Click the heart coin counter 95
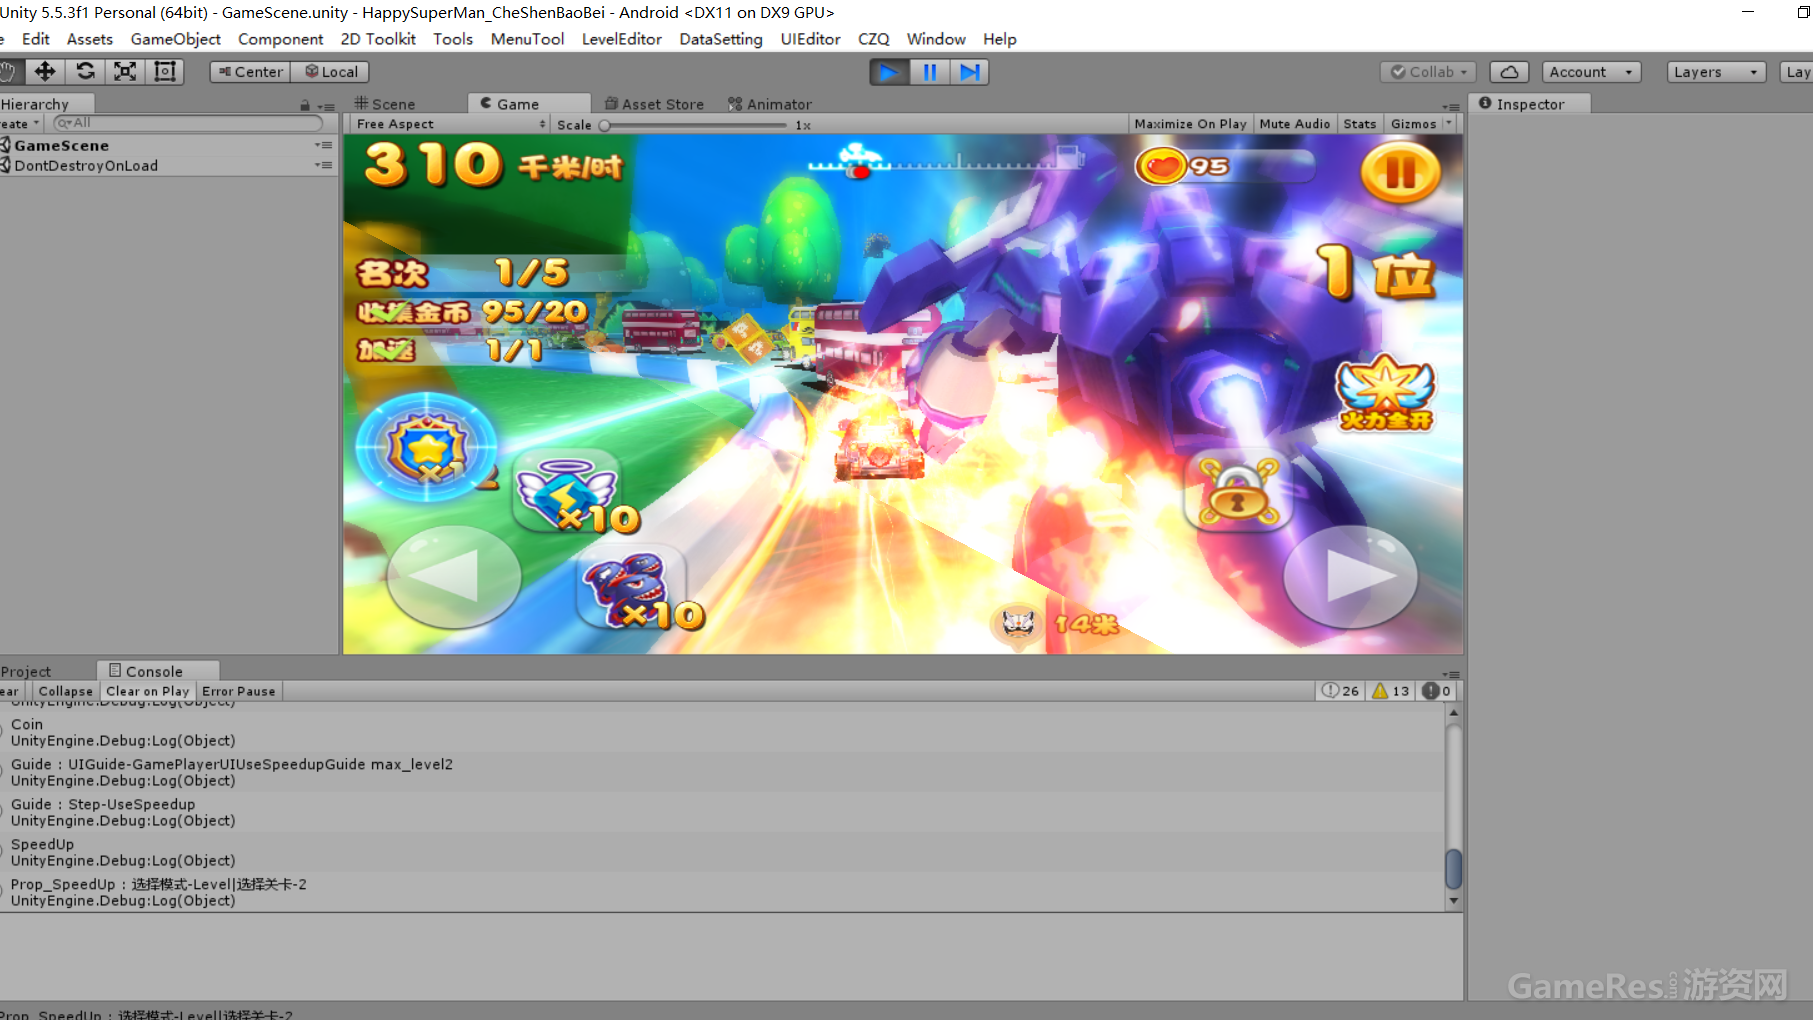 (x=1225, y=167)
